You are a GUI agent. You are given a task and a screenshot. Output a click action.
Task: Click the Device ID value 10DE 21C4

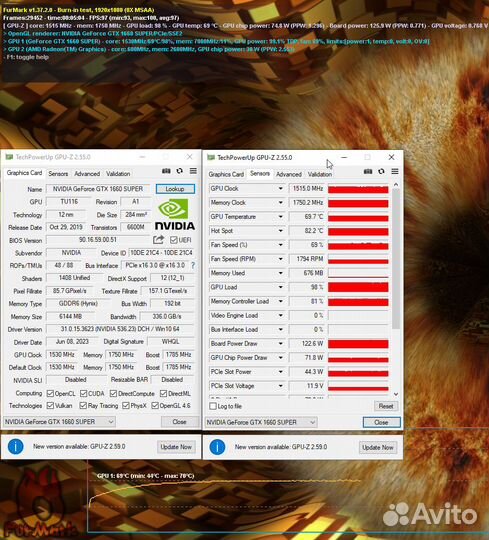(161, 253)
